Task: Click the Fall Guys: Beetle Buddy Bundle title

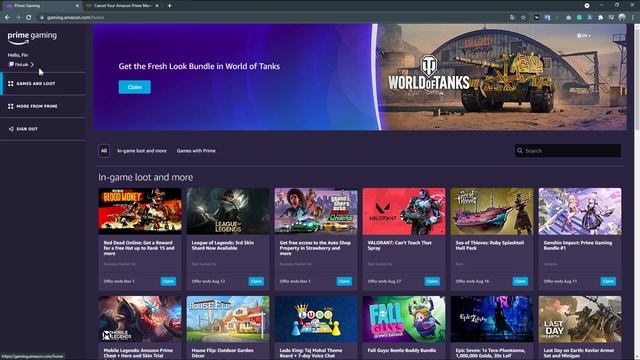Action: (x=402, y=350)
